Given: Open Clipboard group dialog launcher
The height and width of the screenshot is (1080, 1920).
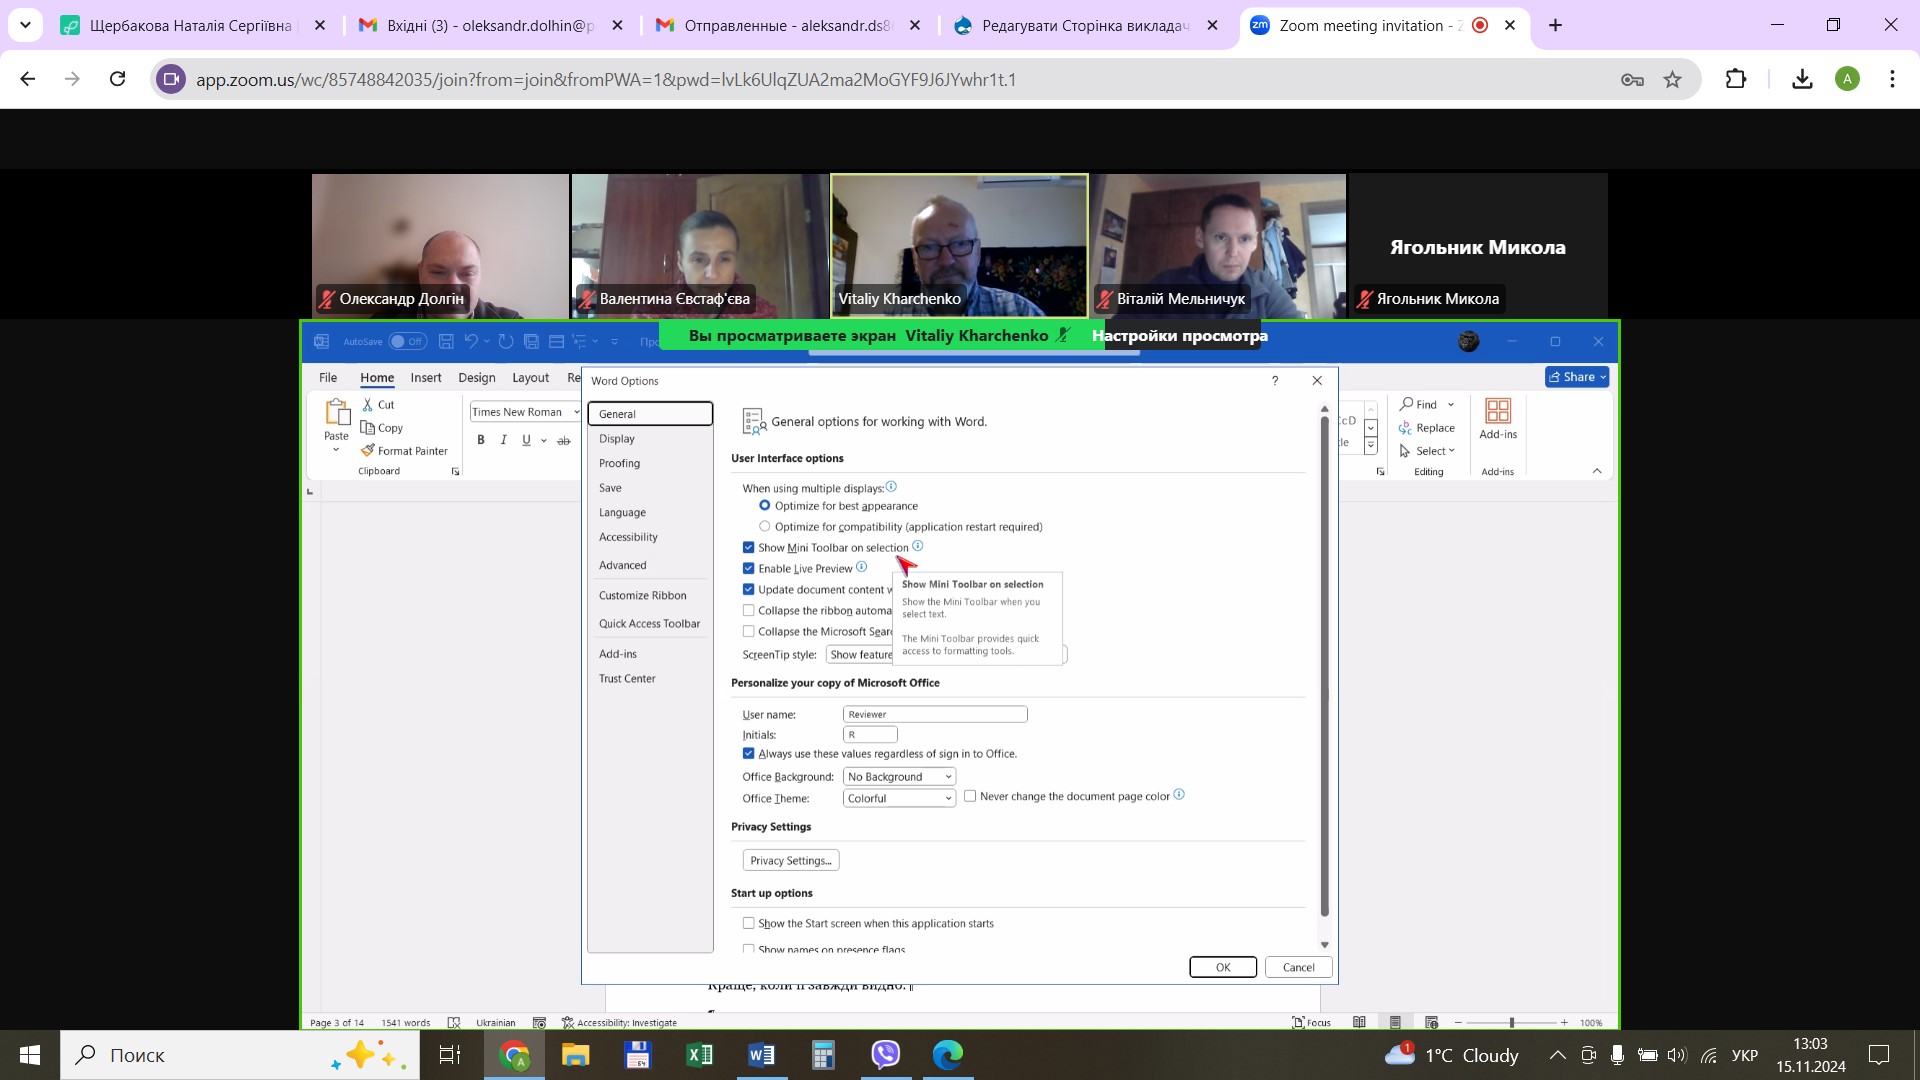Looking at the screenshot, I should [x=455, y=471].
